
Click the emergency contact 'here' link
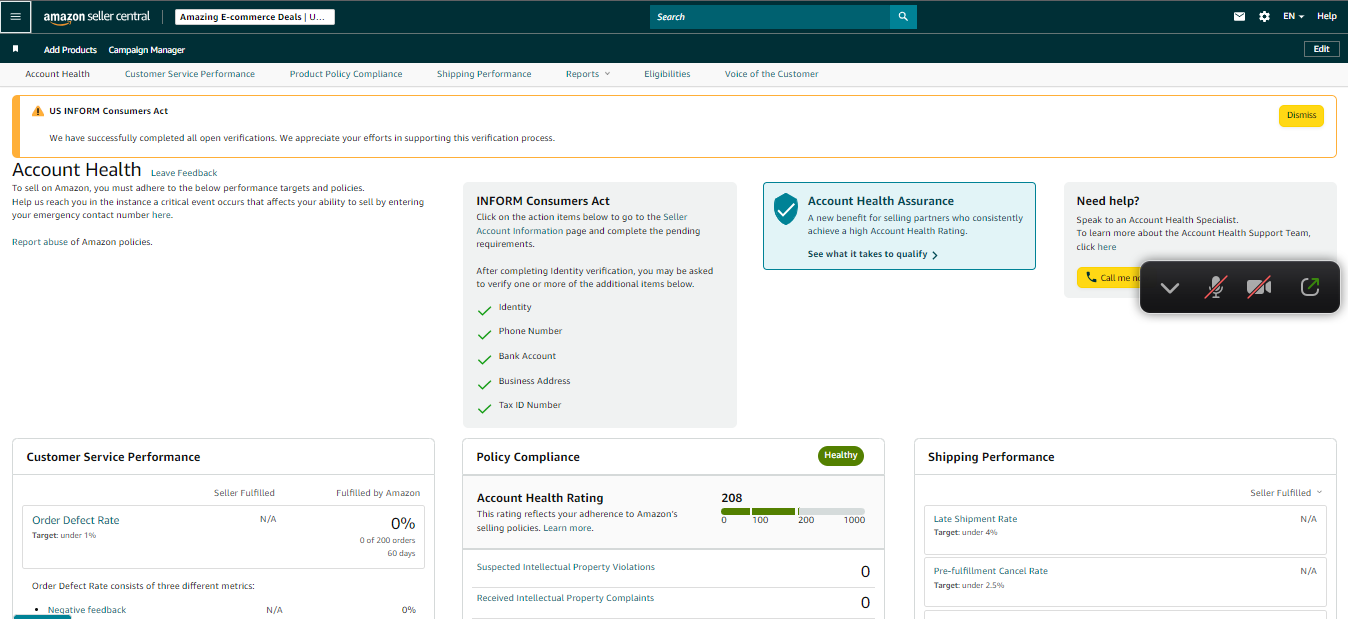click(161, 215)
